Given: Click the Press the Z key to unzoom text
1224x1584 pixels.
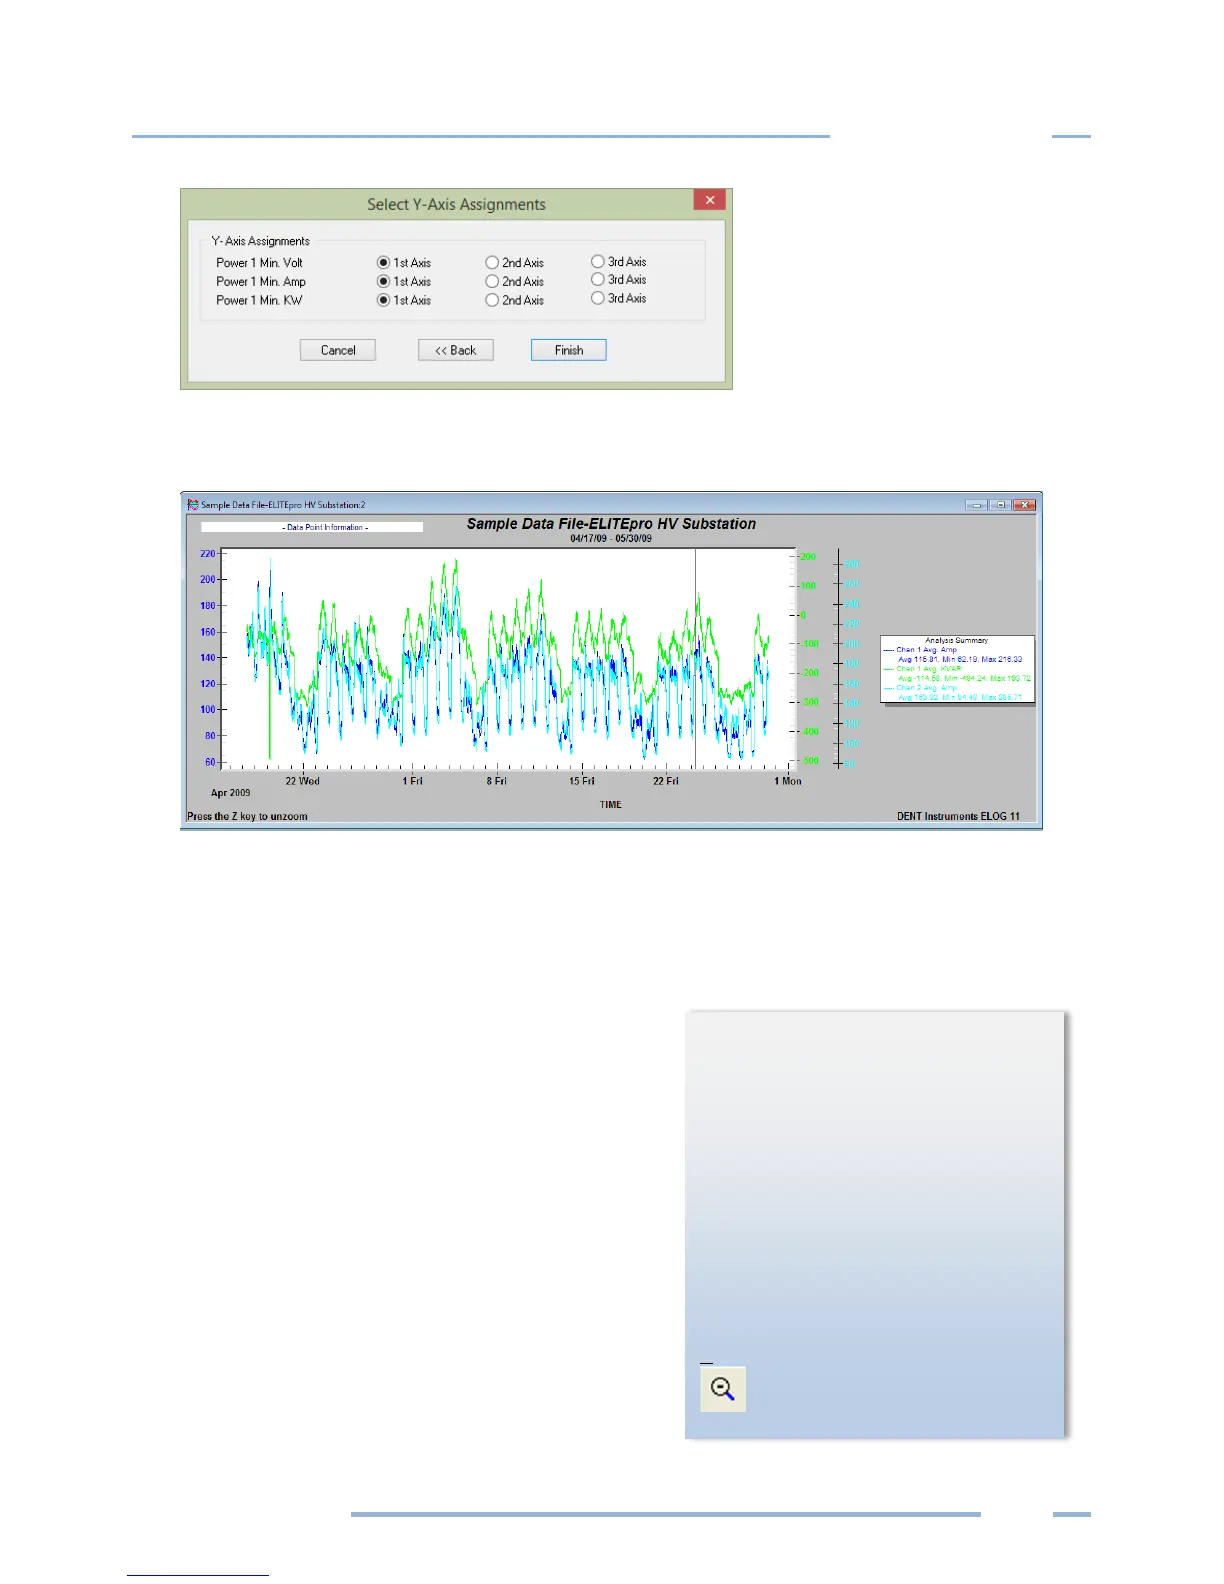Looking at the screenshot, I should pos(247,817).
